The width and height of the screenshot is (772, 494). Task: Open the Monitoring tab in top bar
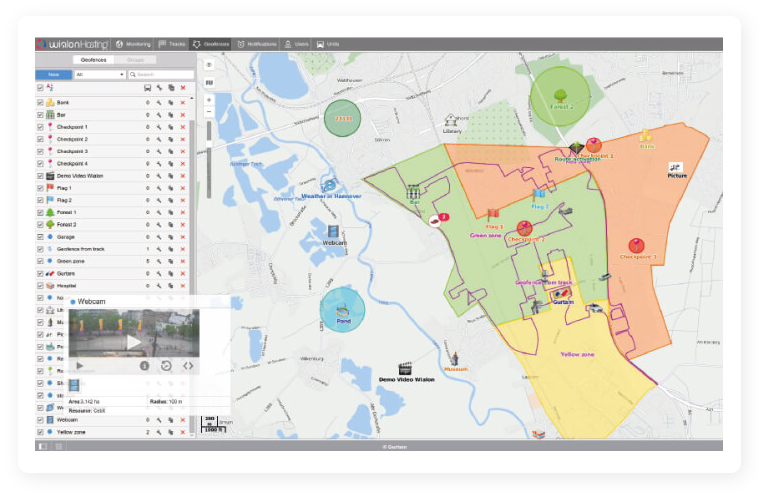133,44
